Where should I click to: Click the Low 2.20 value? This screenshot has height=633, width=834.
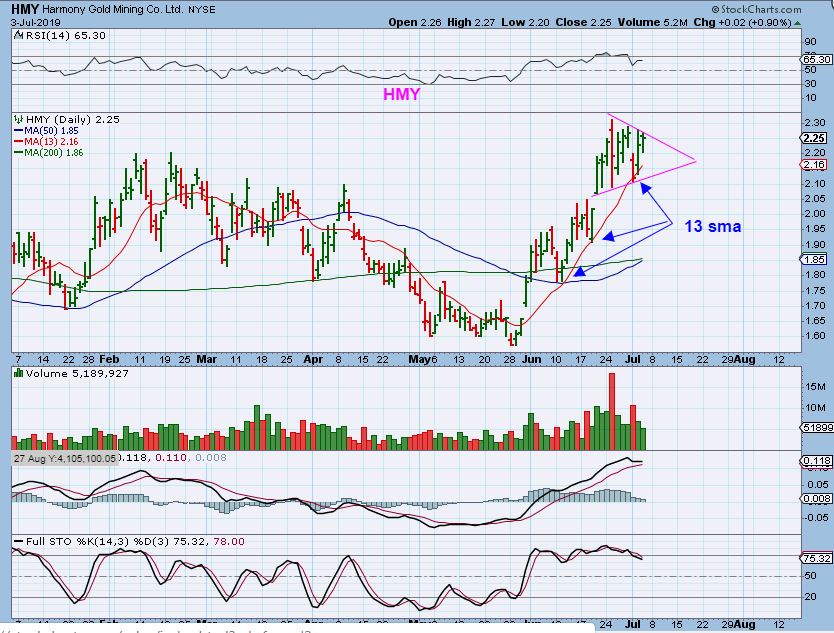click(x=526, y=22)
